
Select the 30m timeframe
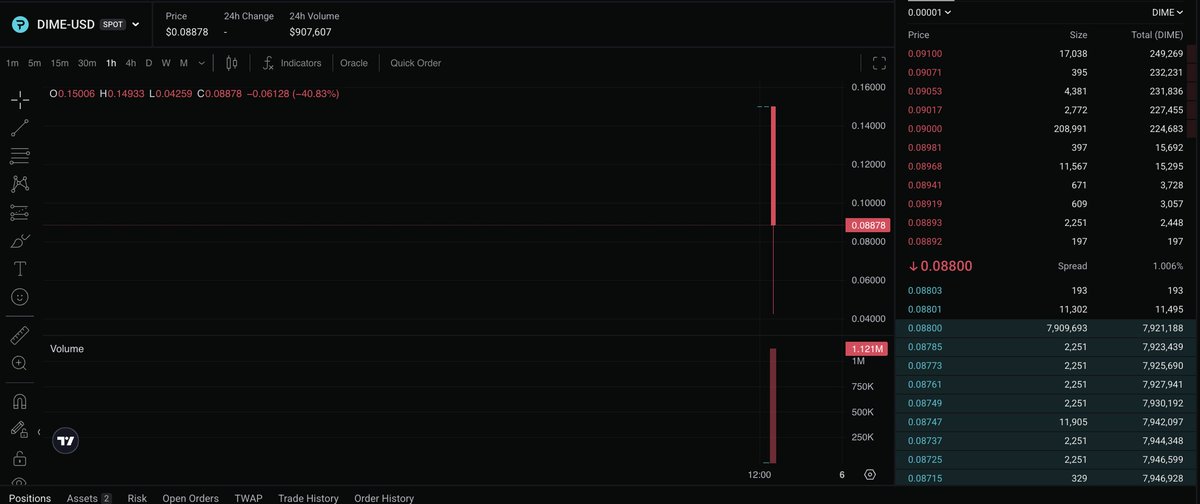pyautogui.click(x=87, y=63)
